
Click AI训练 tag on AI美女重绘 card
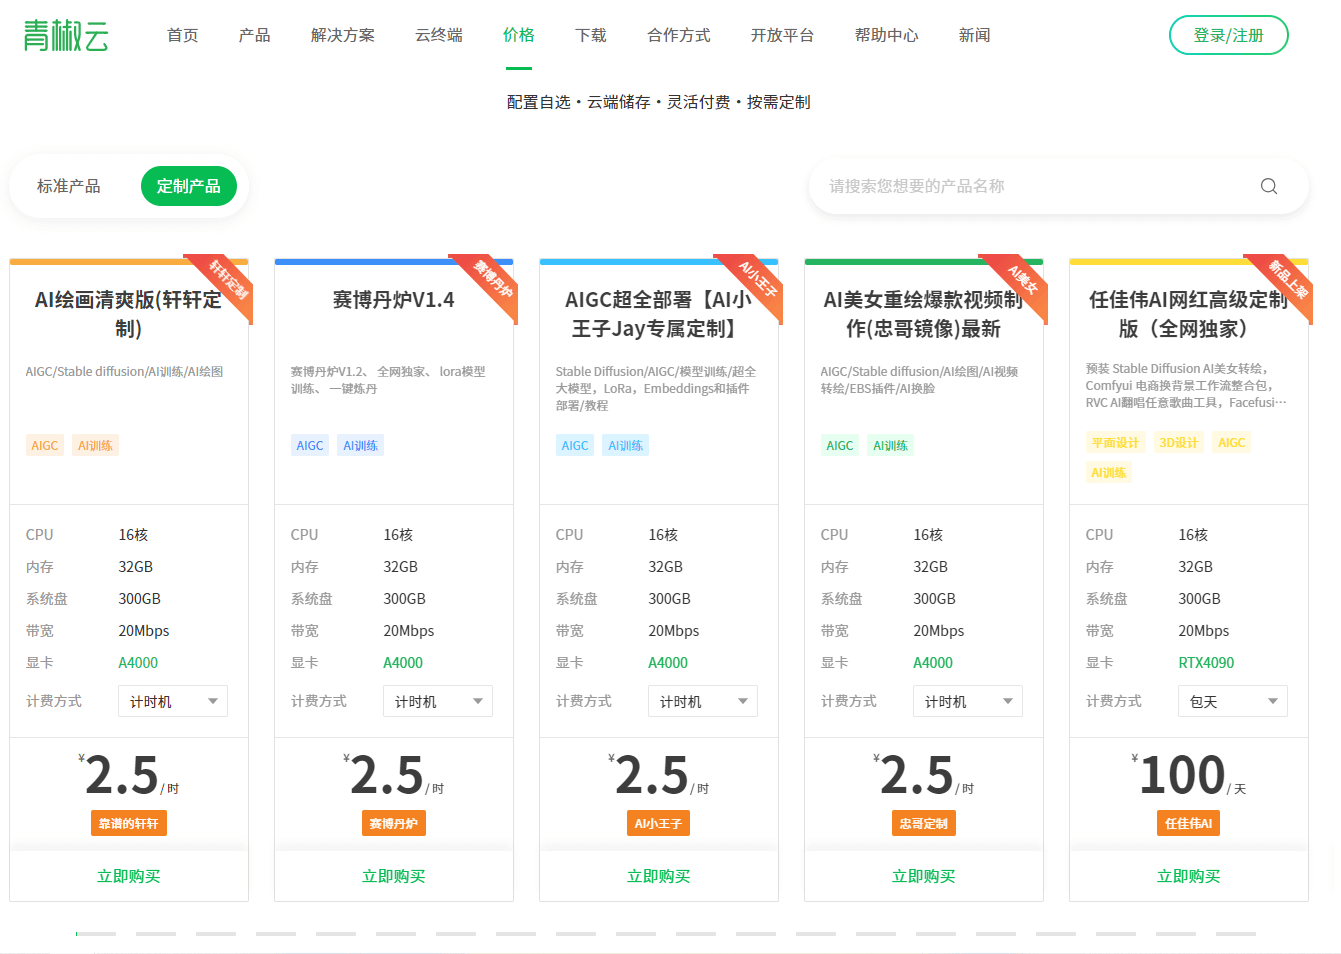point(891,445)
